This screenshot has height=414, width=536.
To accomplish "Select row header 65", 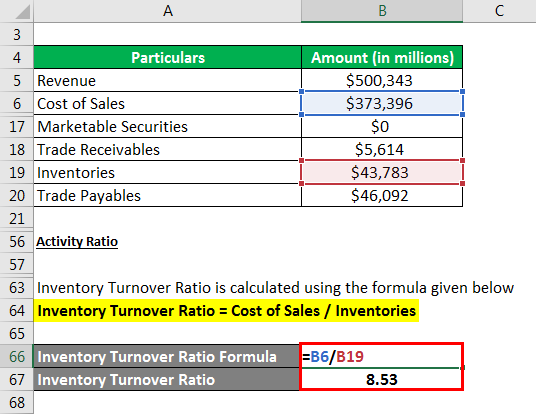I will tap(17, 334).
